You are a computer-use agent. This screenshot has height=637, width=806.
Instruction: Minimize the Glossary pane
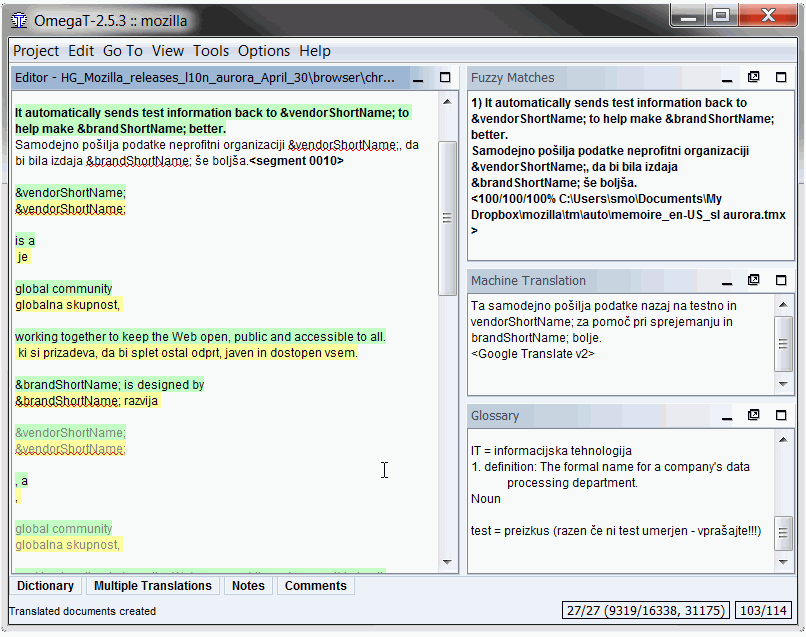tap(728, 416)
